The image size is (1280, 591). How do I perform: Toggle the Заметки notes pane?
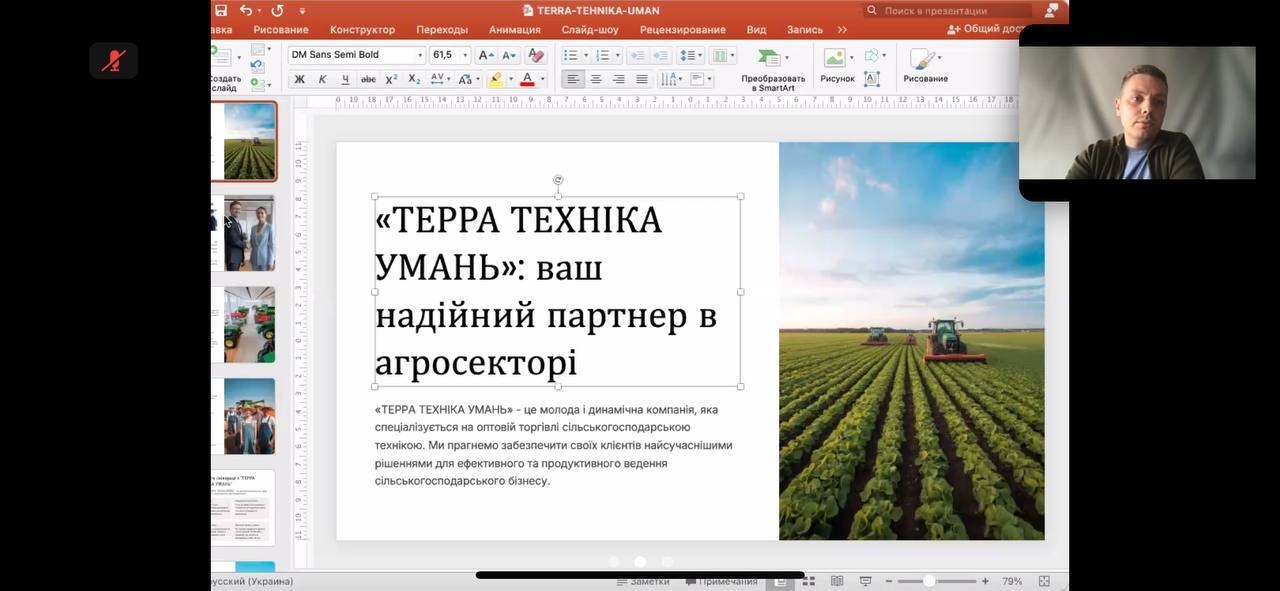(643, 581)
